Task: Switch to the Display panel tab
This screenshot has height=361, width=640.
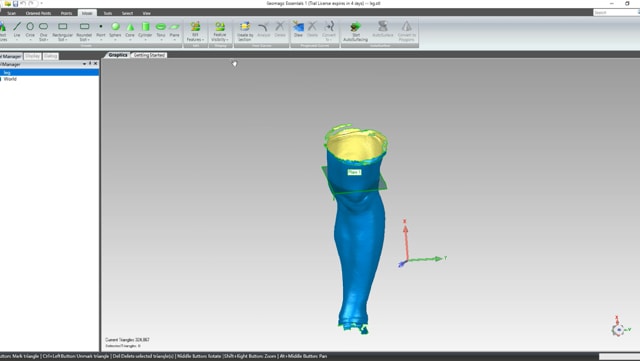Action: pyautogui.click(x=32, y=56)
